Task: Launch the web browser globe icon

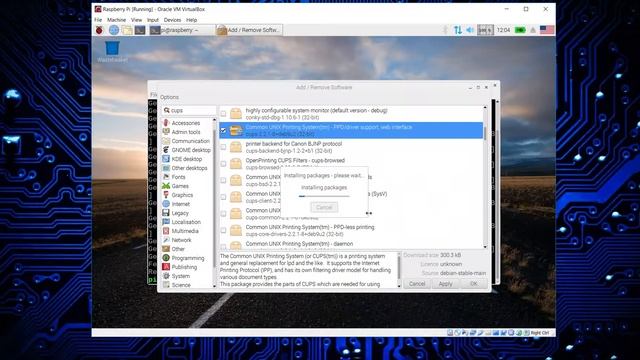Action: 114,30
